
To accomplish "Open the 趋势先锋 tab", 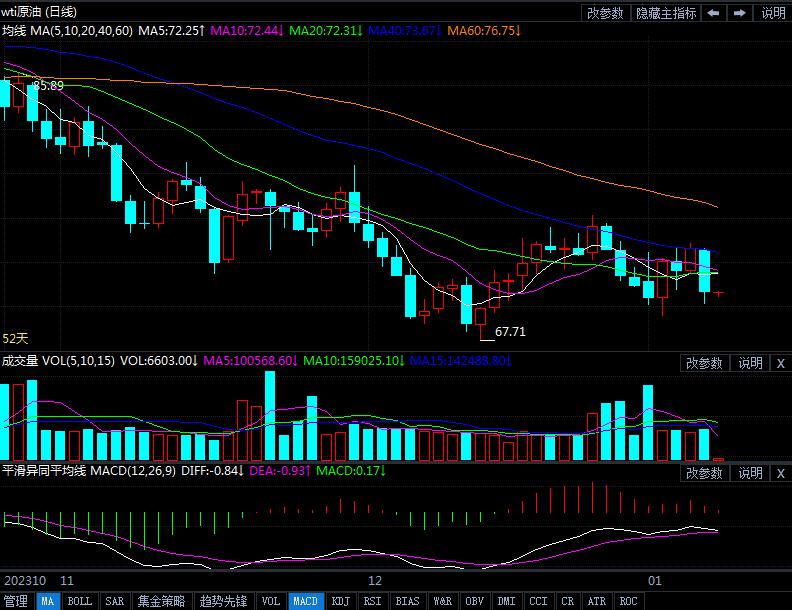I will [x=223, y=601].
